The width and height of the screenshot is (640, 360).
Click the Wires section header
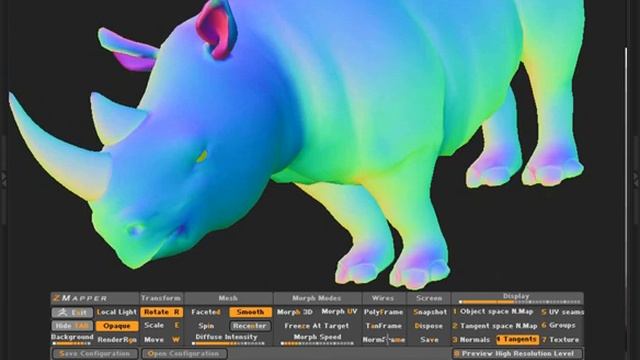point(383,298)
